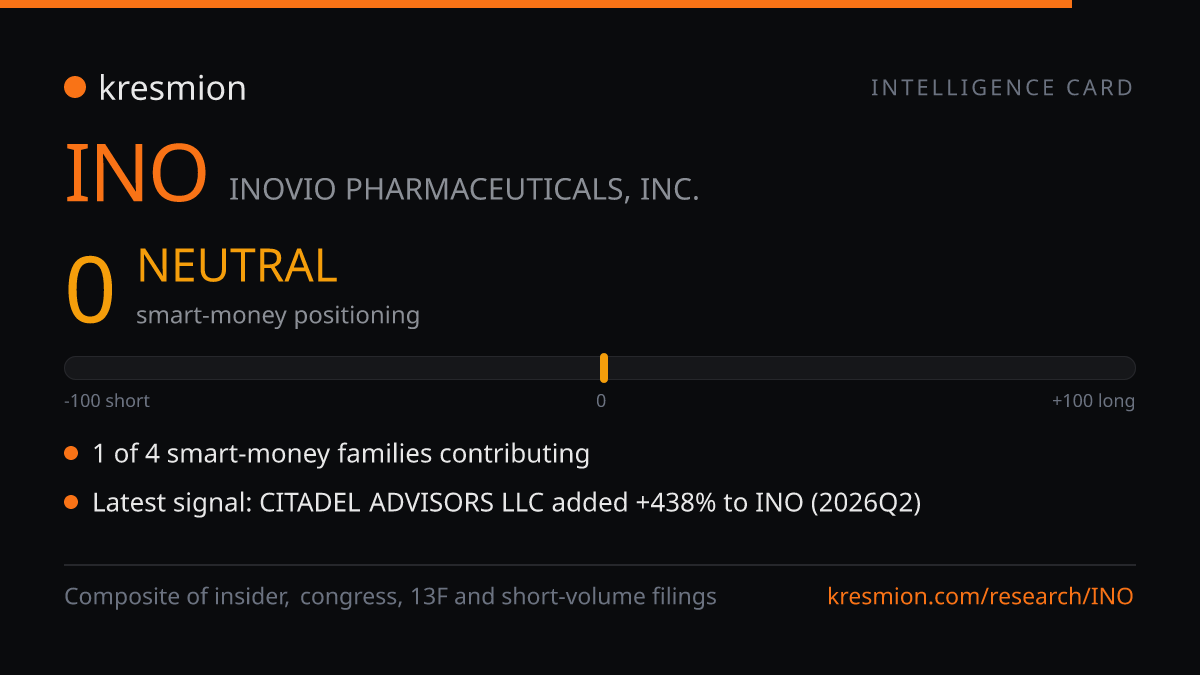
Task: Click the score value 0
Action: click(x=90, y=291)
